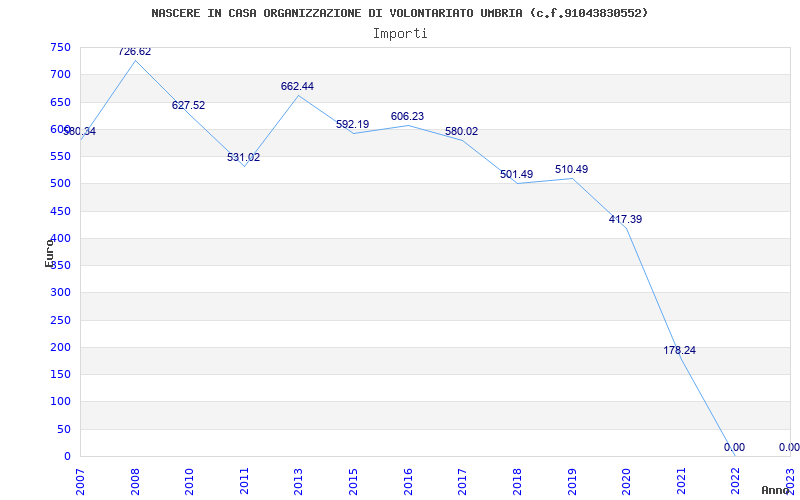Click the 580.34 data label for 2007
The height and width of the screenshot is (500, 800).
pyautogui.click(x=80, y=131)
